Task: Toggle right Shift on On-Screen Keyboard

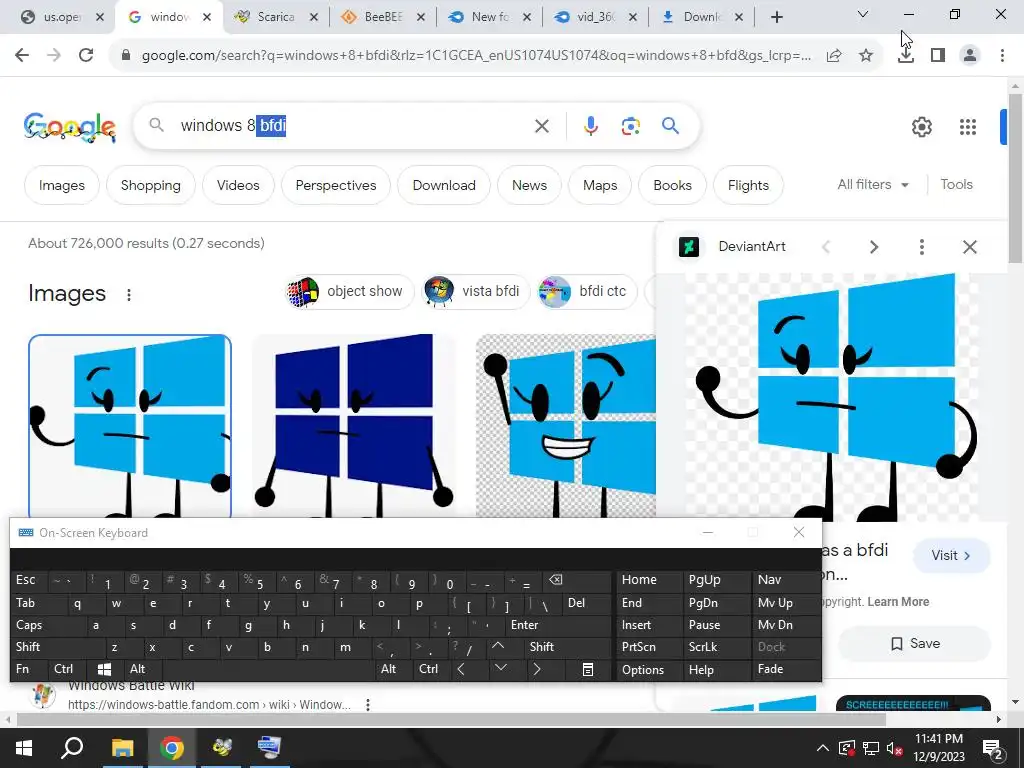Action: (567, 647)
